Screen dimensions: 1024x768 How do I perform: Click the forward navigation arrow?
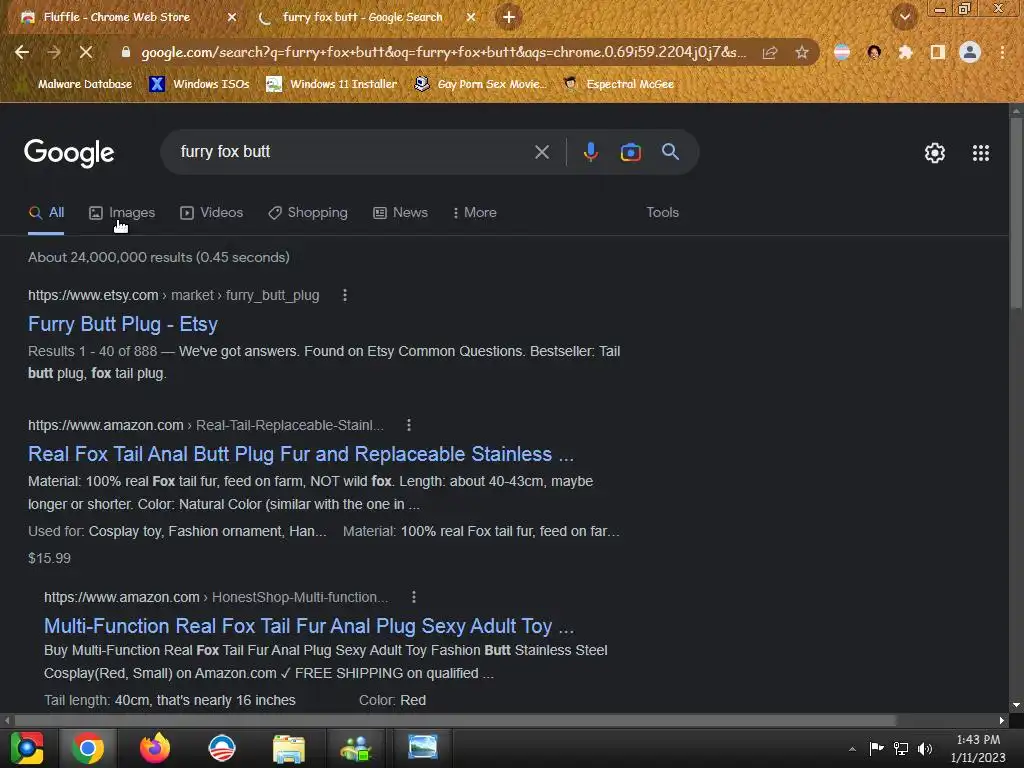[54, 52]
